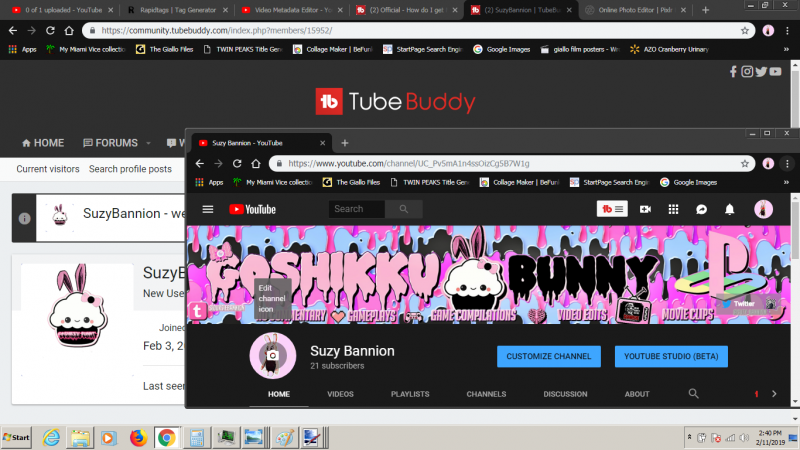Open YouTube messages share icon
This screenshot has height=450, width=800.
702,209
